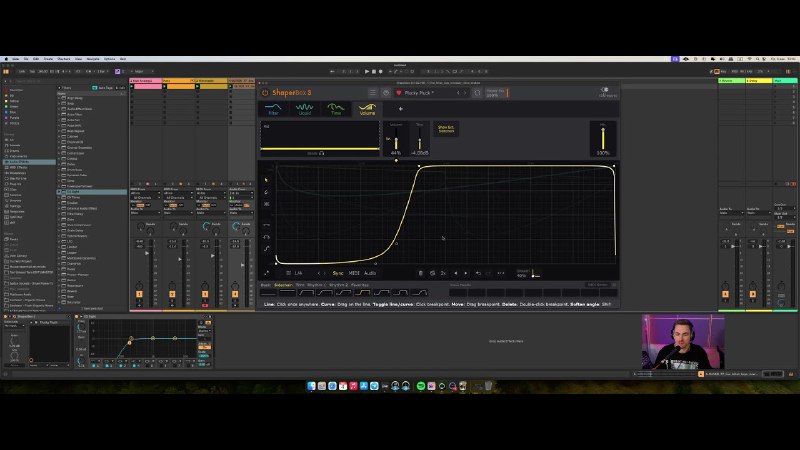Open the ShaperBox hamburger menu
Viewport: 800px width, 450px height.
[x=373, y=93]
